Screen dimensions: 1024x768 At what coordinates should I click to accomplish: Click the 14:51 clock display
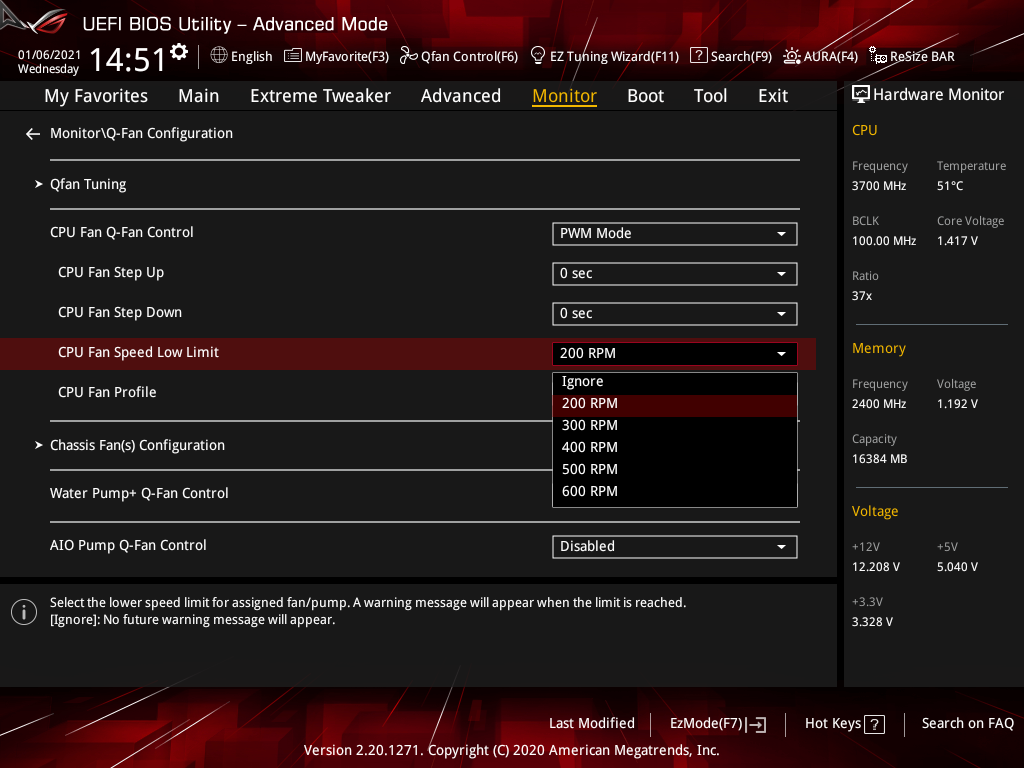(x=128, y=59)
